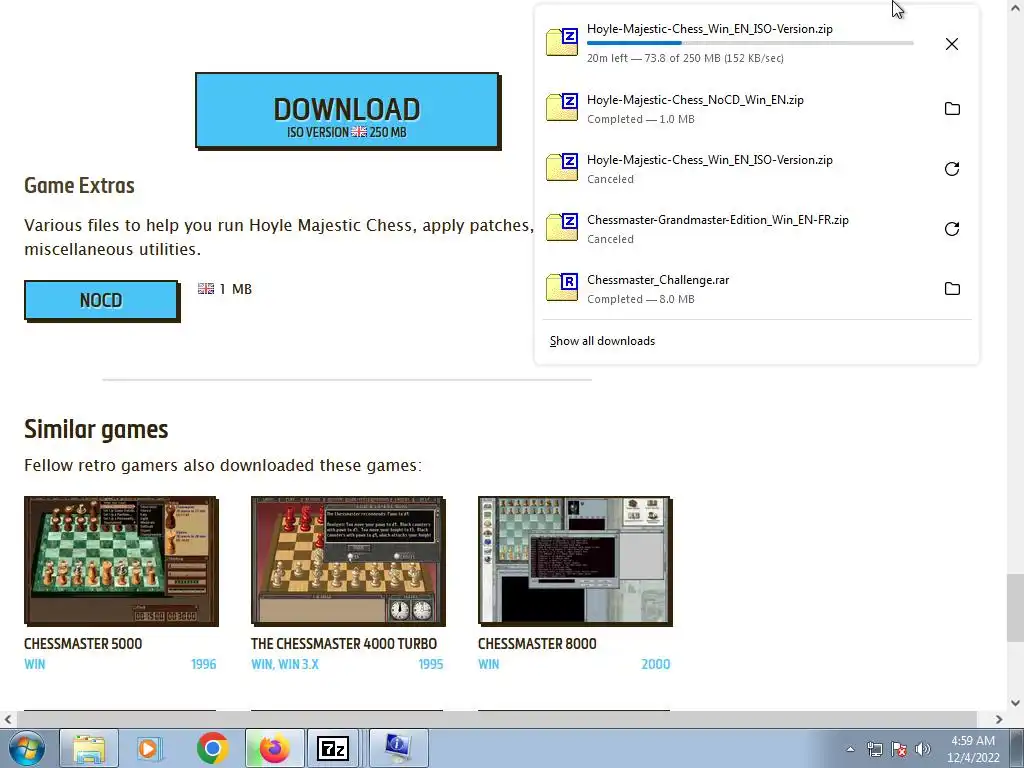This screenshot has height=768, width=1024.
Task: Click WIN platform link under Chessmaster 5000
Action: (35, 664)
